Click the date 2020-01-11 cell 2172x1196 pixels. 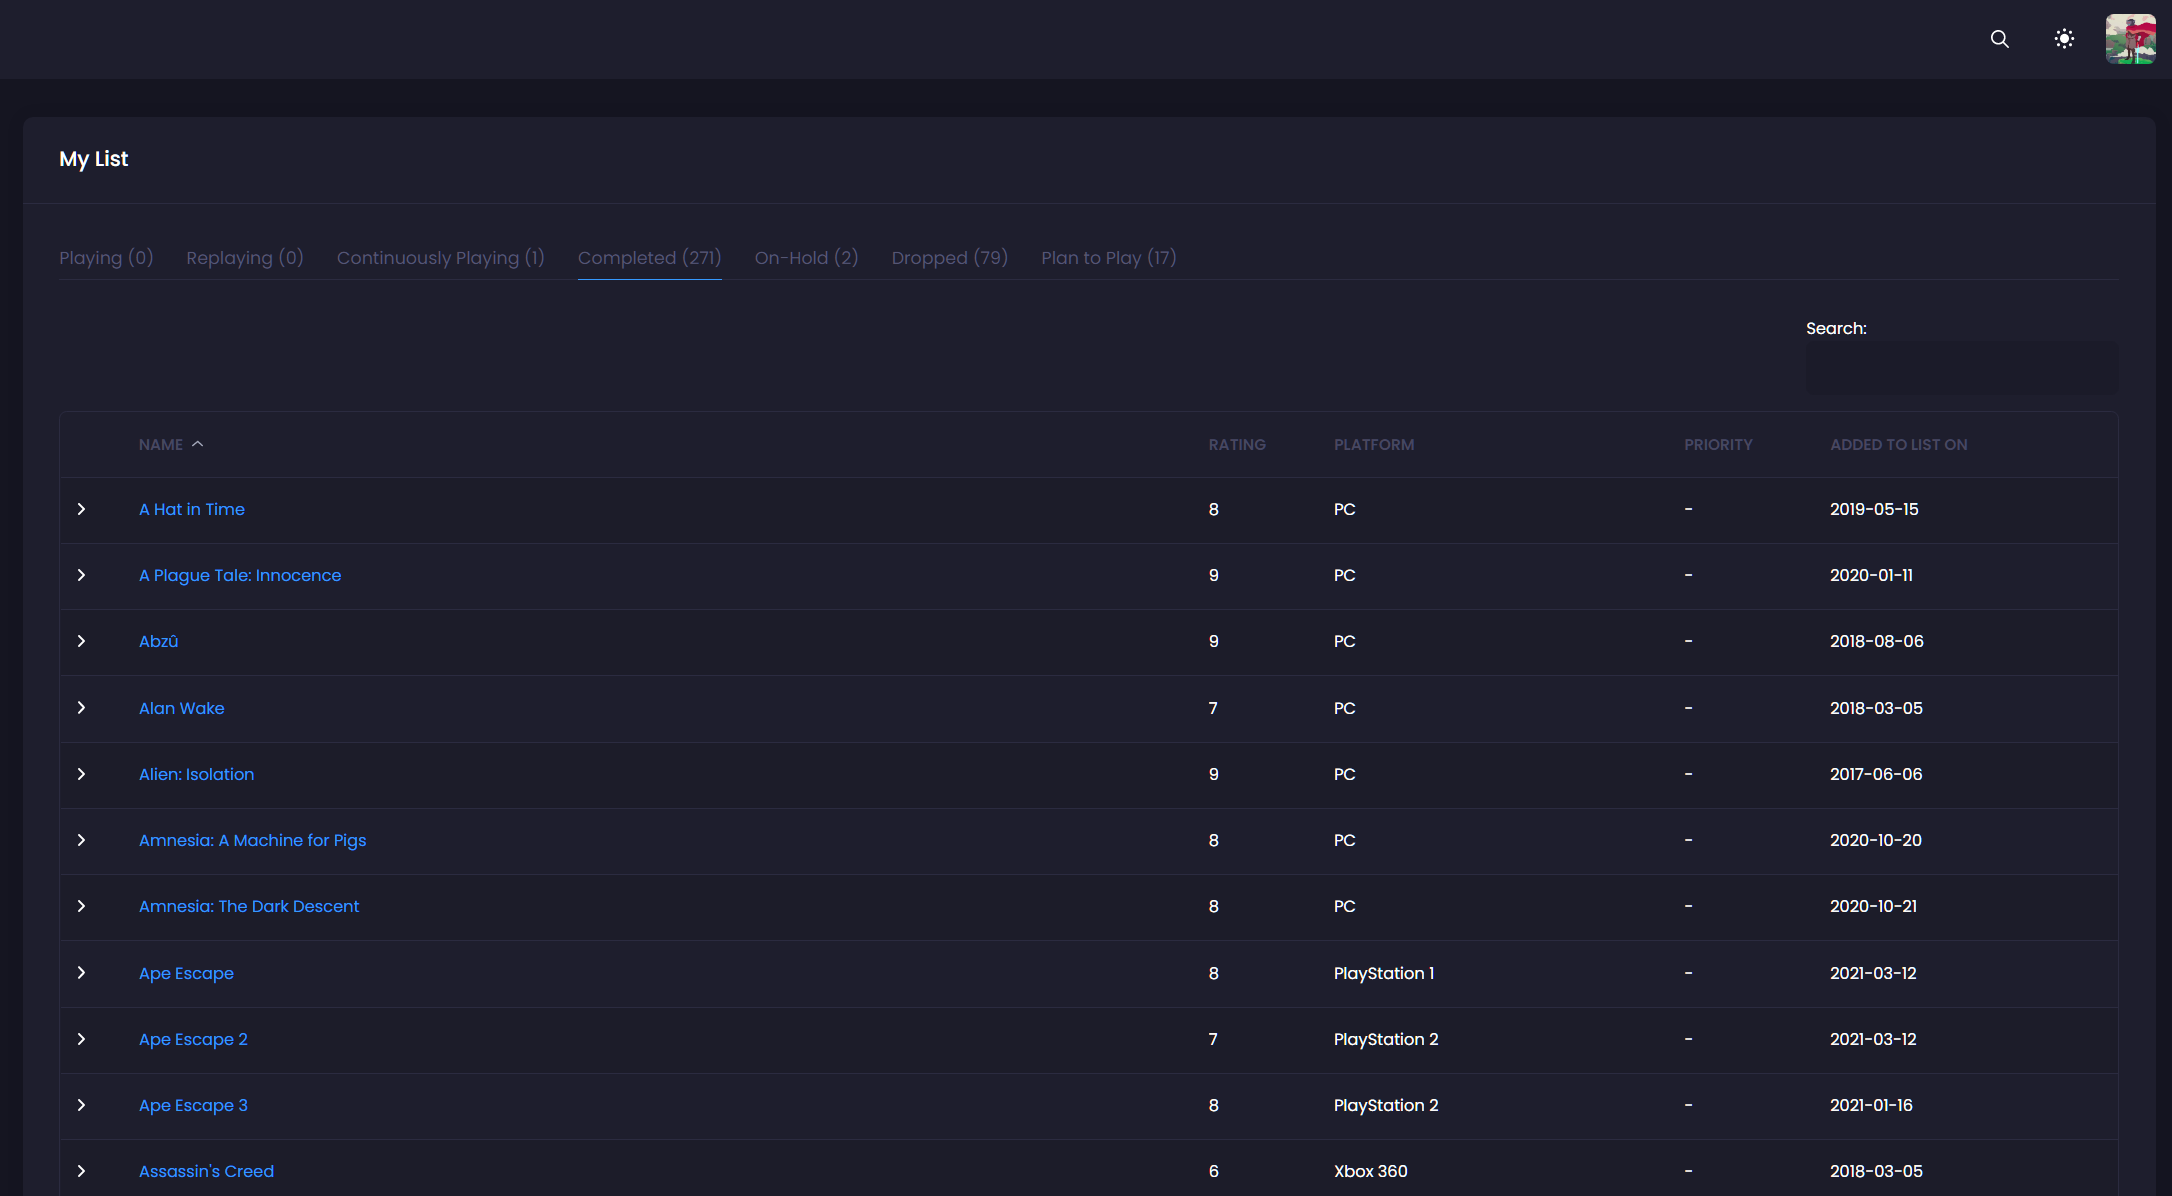tap(1871, 575)
